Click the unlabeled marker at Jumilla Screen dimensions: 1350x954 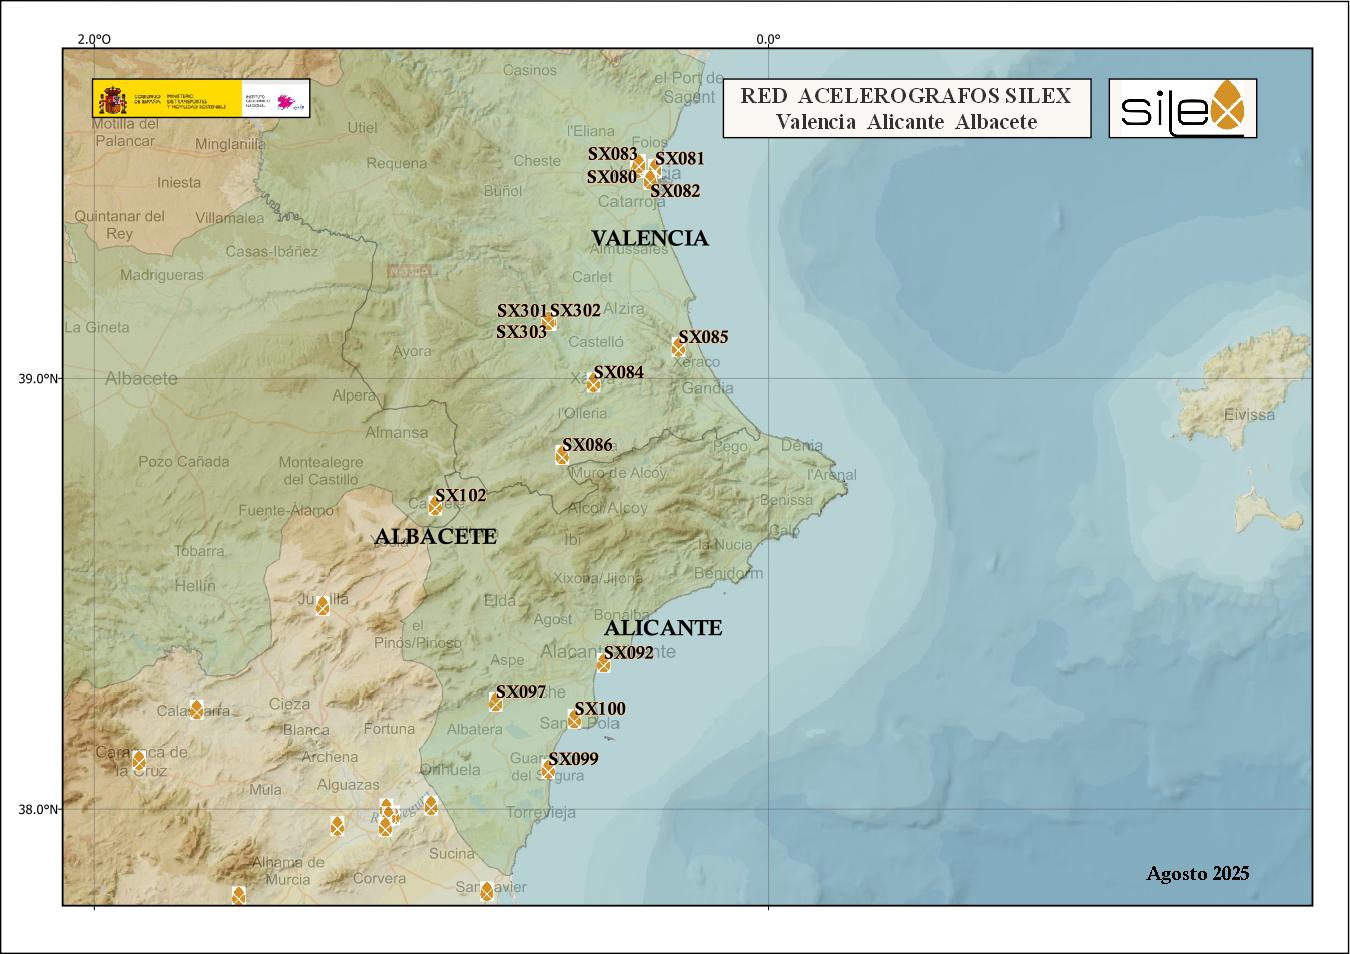click(x=322, y=606)
